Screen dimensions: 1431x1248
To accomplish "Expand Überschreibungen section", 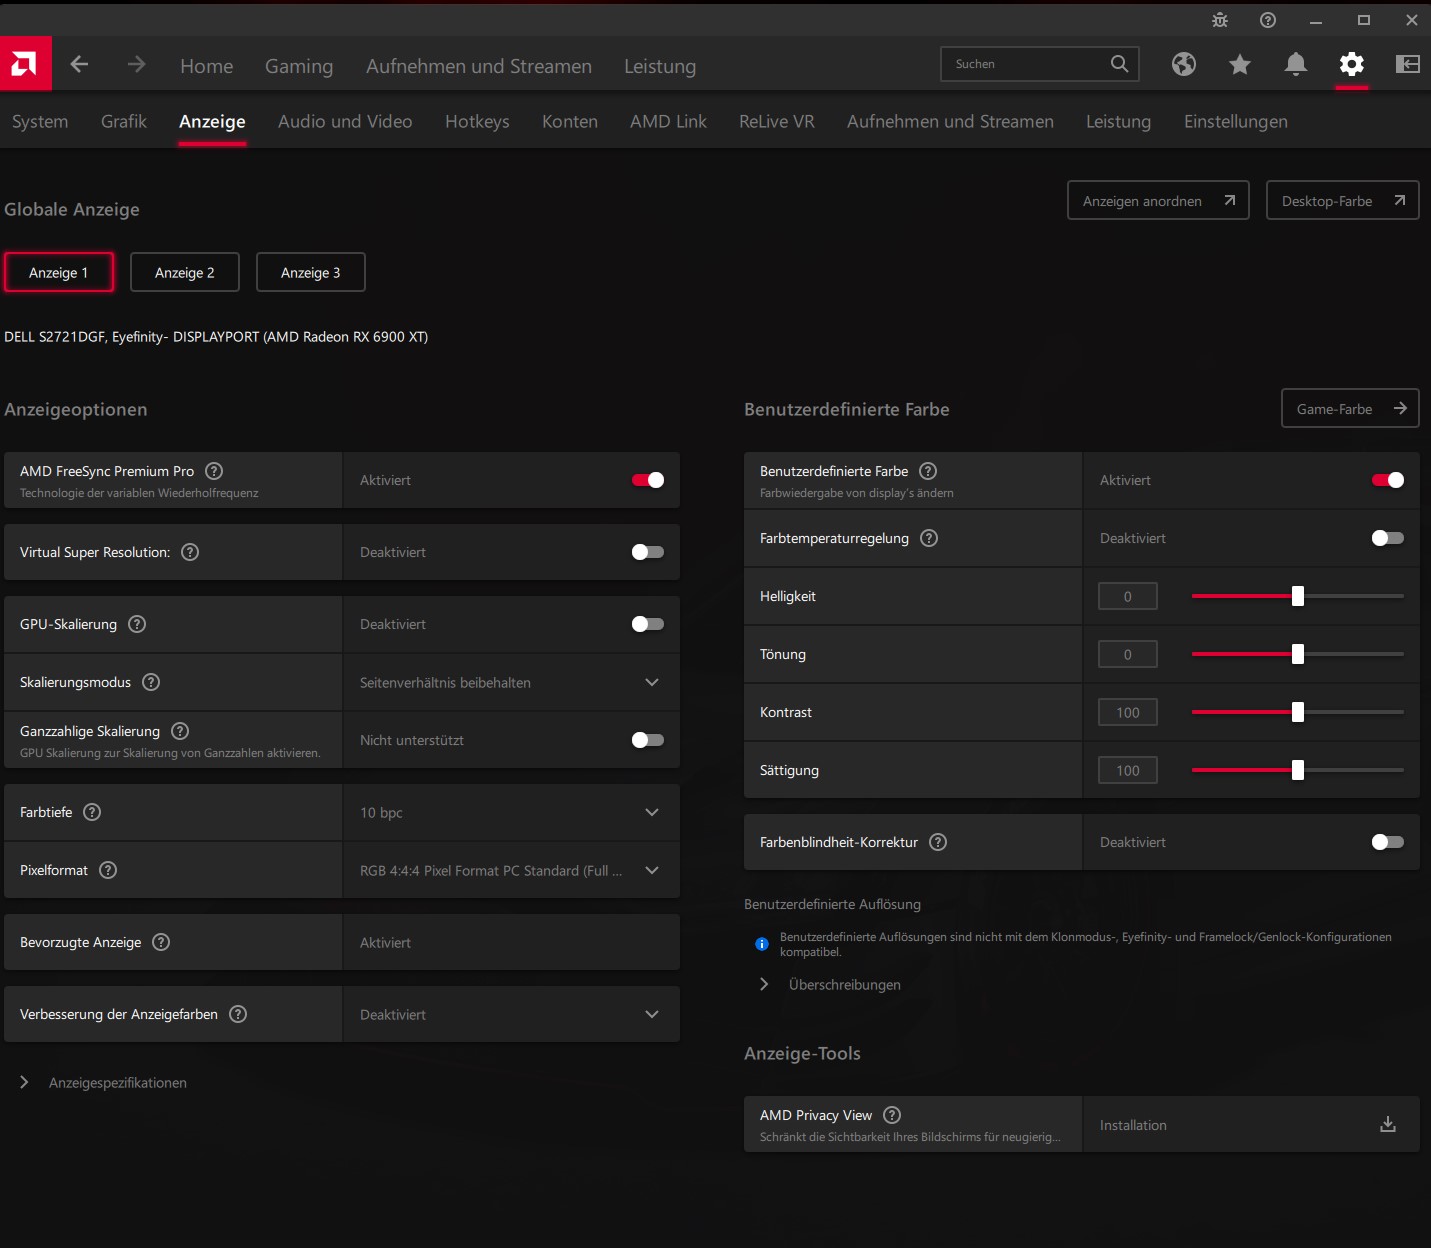I will point(830,985).
